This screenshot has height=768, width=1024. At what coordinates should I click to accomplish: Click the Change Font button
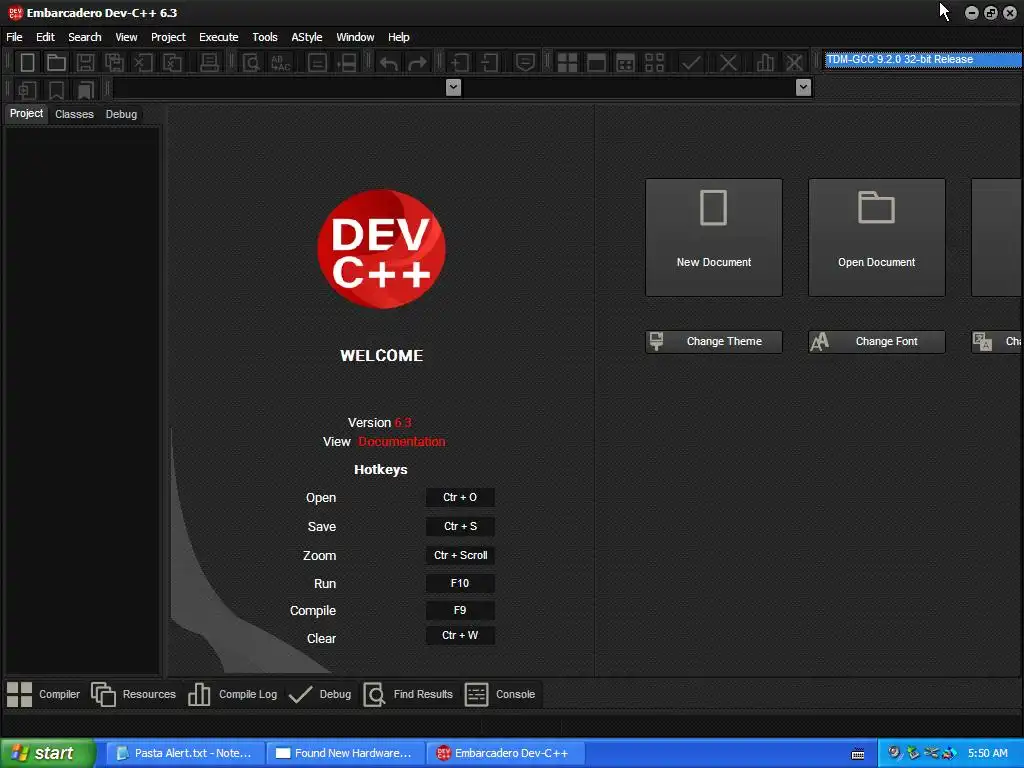(876, 342)
